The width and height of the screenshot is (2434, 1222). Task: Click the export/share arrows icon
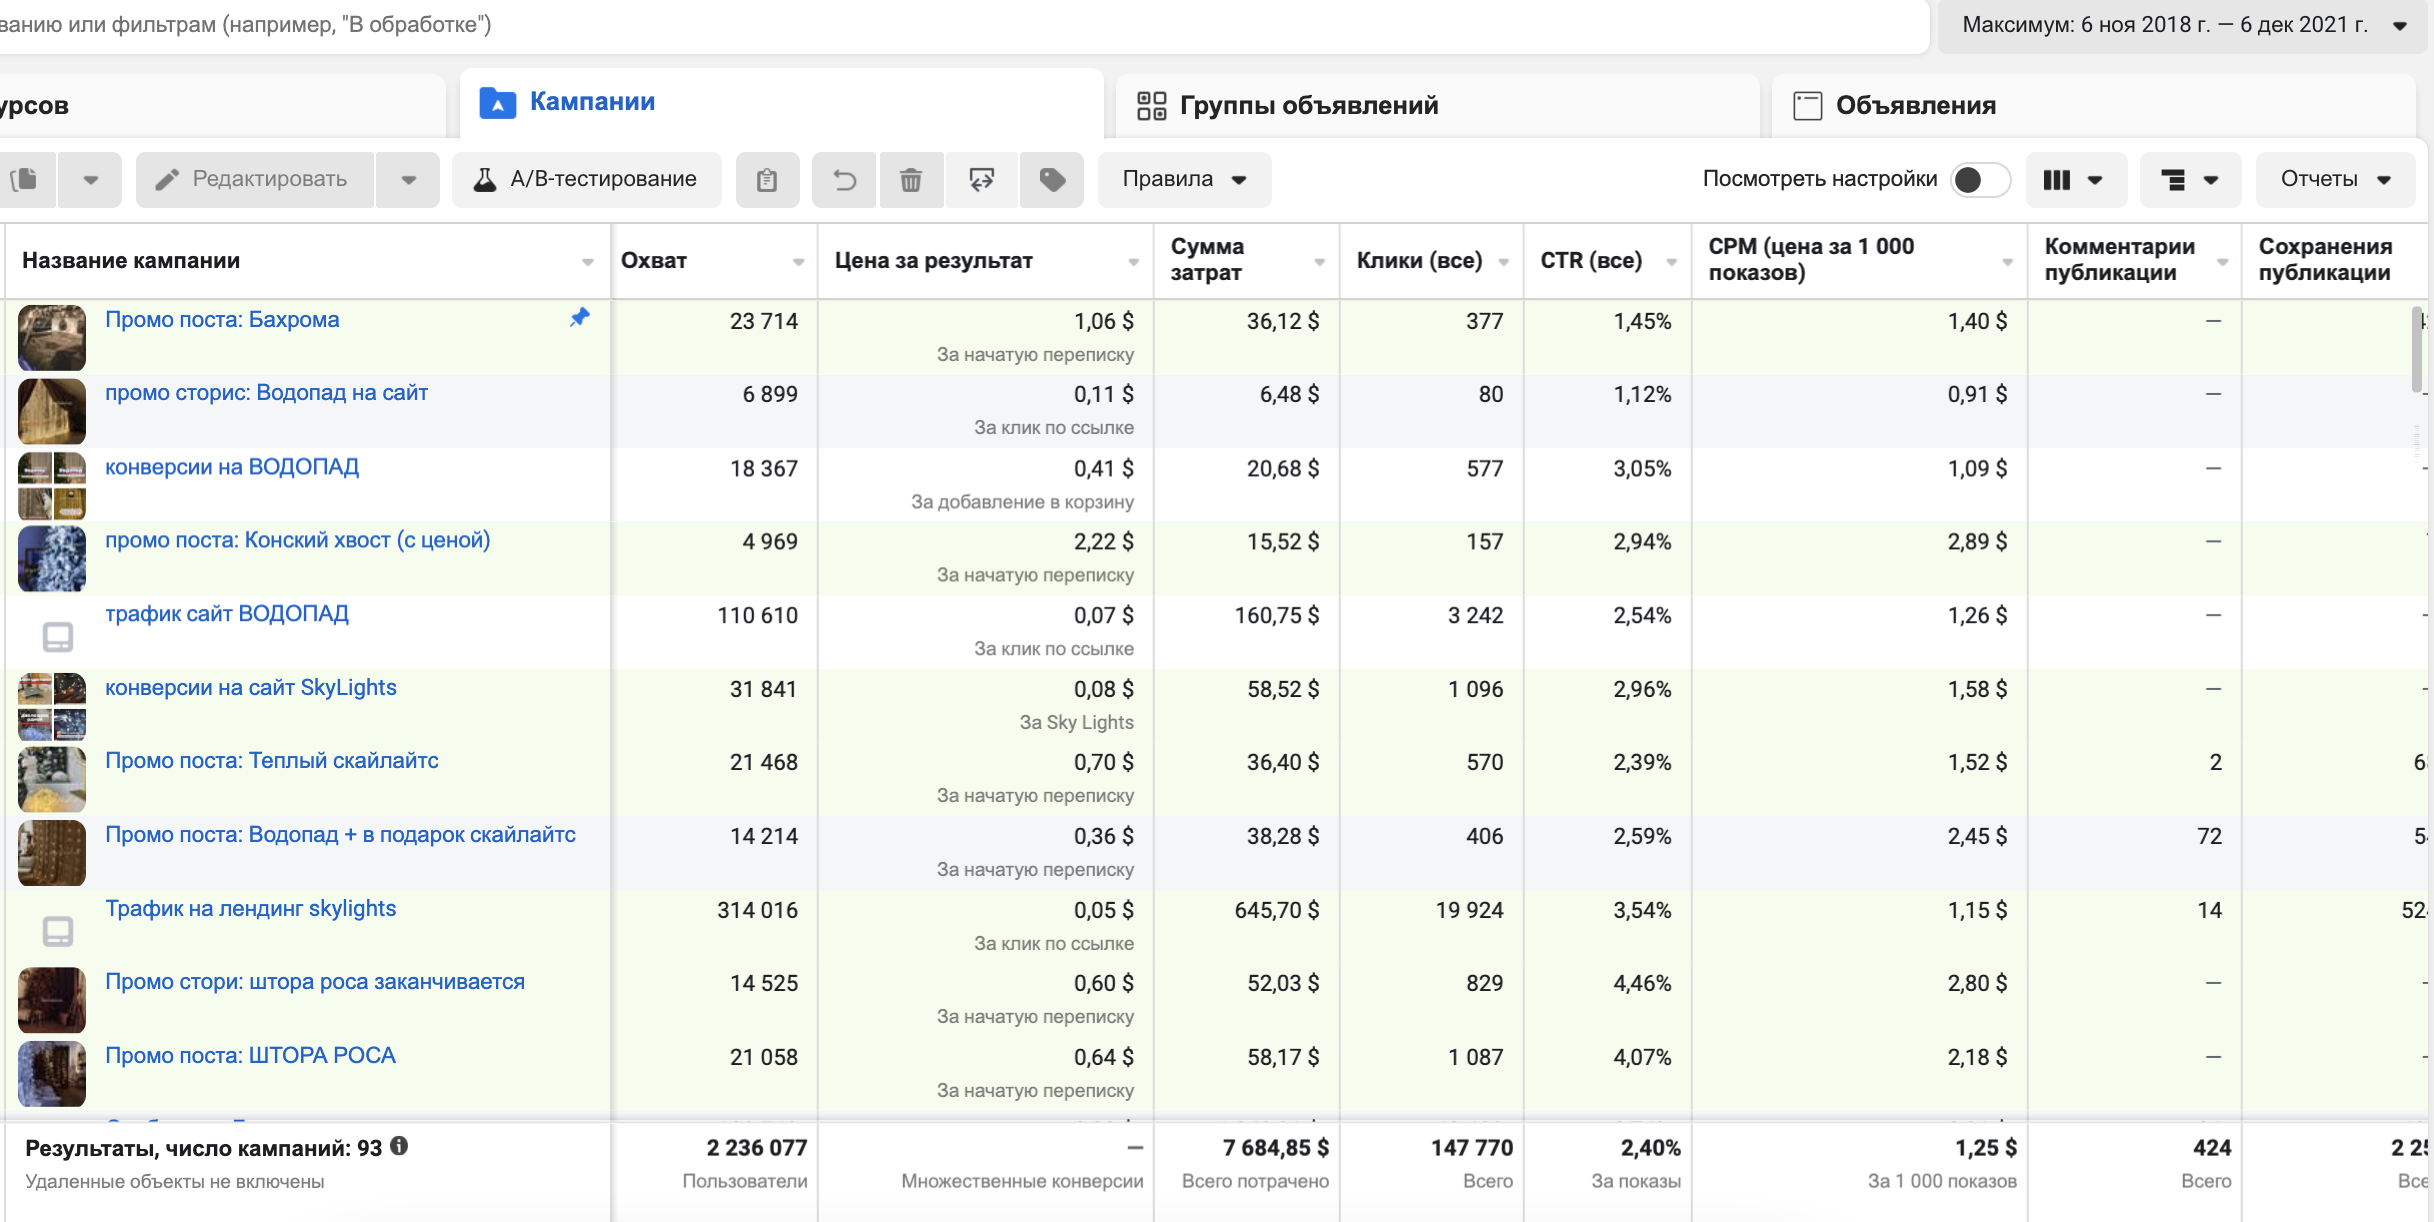[982, 180]
